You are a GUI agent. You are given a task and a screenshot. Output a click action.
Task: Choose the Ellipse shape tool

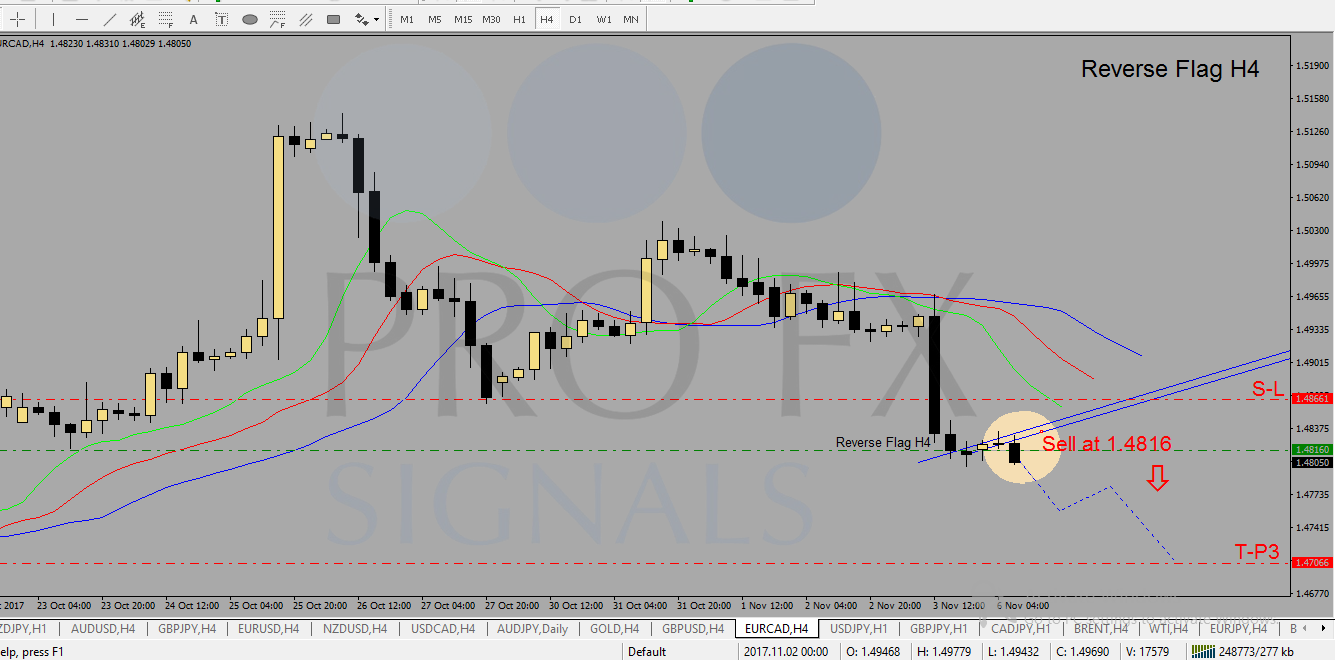[250, 19]
